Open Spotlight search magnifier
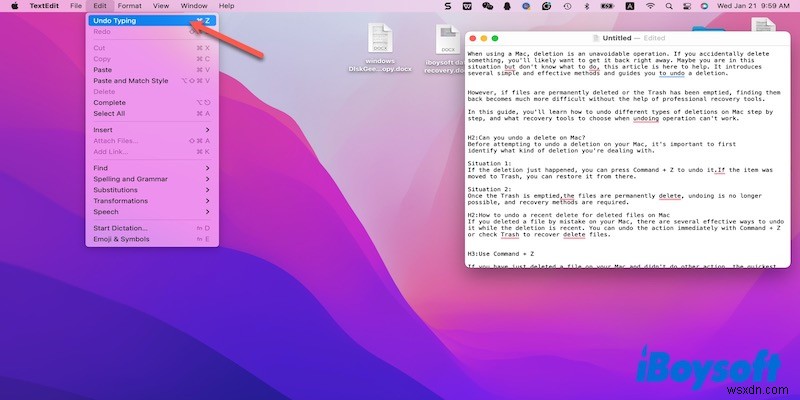This screenshot has height=400, width=800. point(669,6)
